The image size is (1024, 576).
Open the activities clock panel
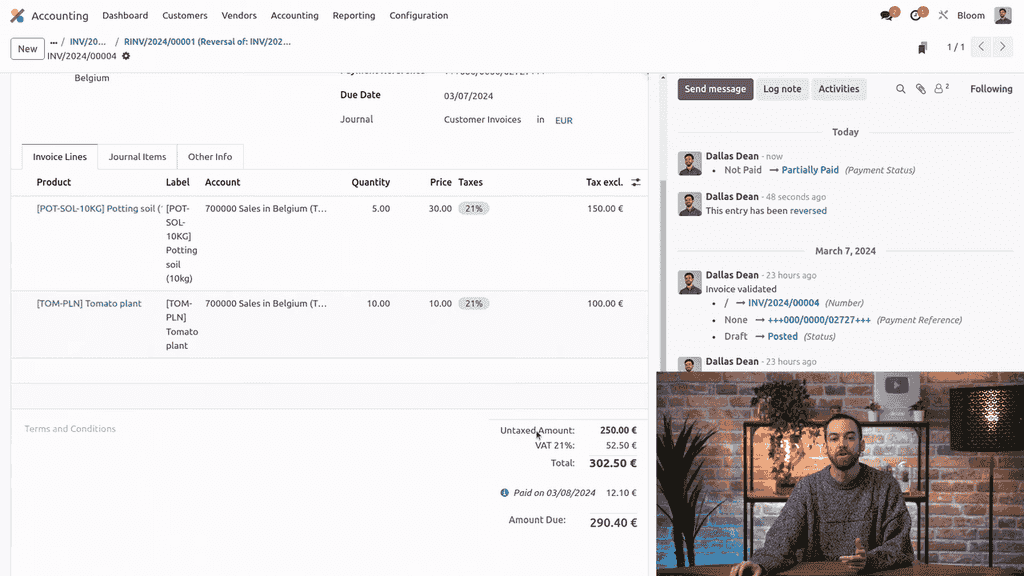[916, 14]
